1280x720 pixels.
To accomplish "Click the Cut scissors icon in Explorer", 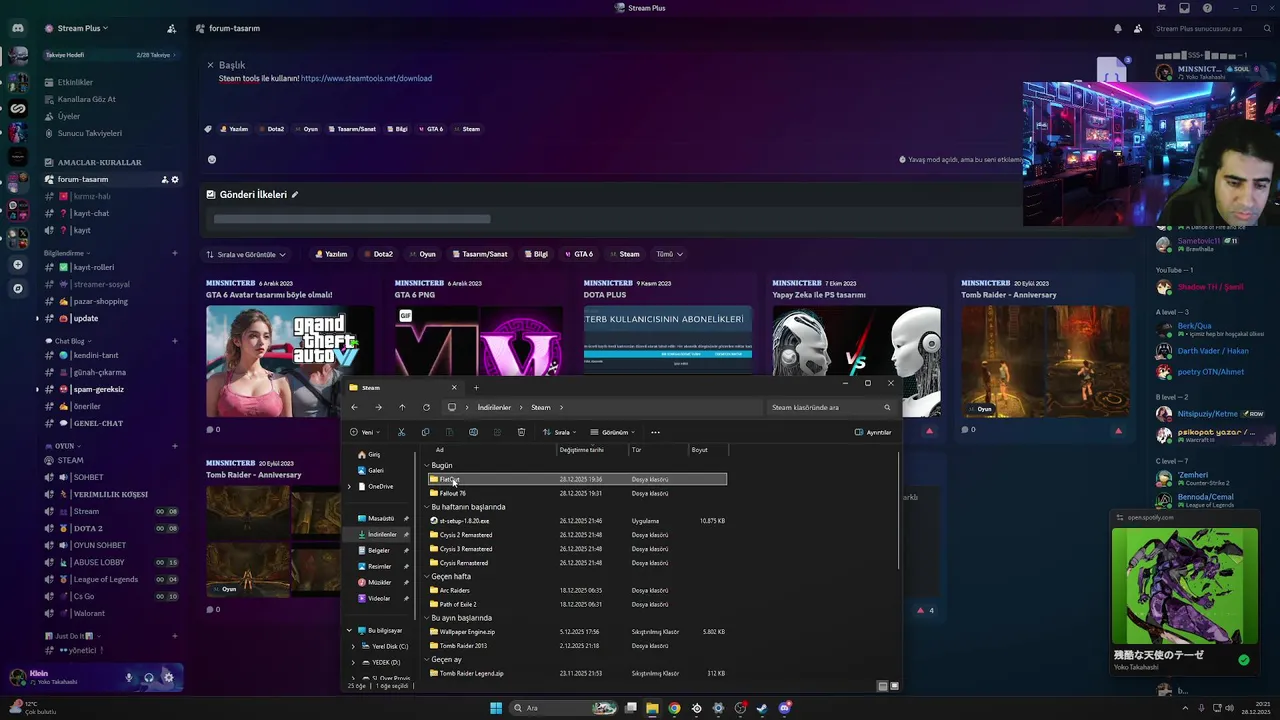I will point(401,432).
